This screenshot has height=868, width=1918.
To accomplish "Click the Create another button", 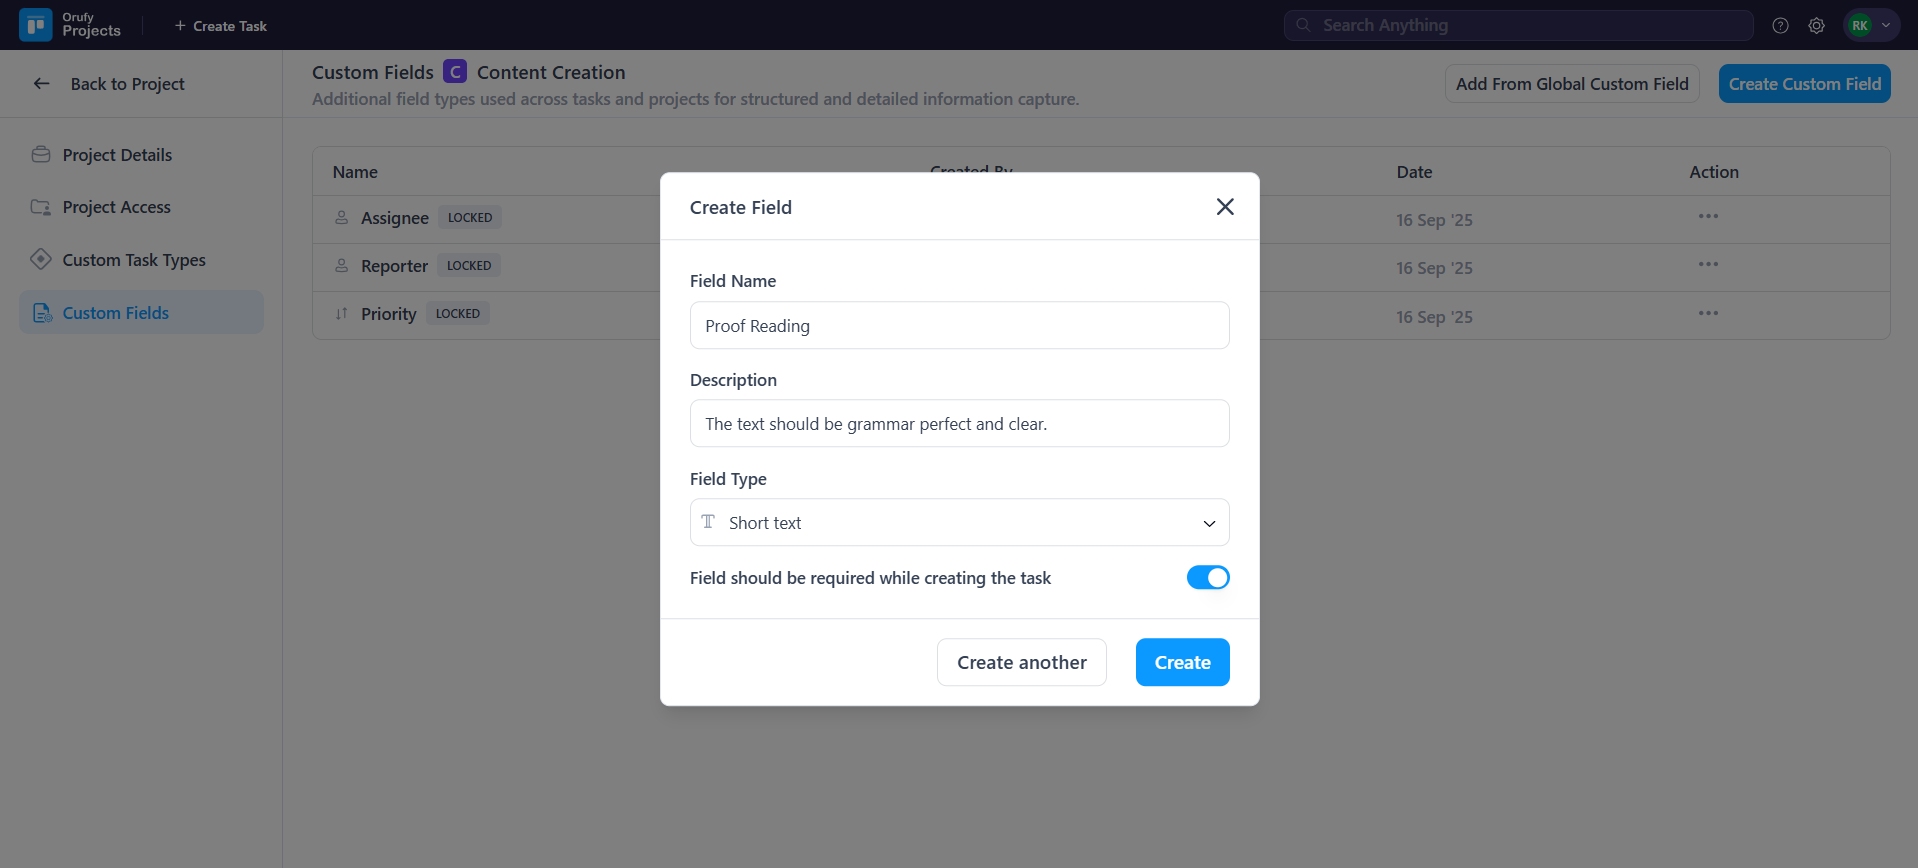I will (x=1021, y=663).
